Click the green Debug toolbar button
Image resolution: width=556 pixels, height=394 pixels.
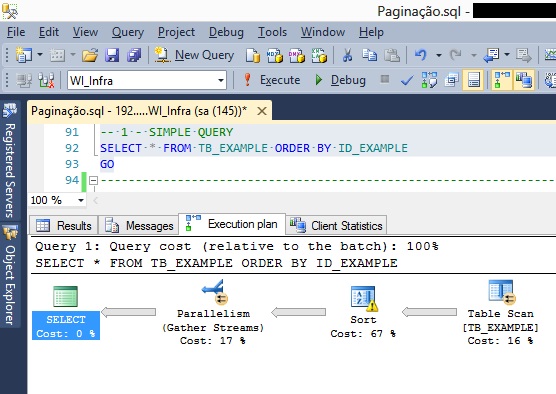[340, 80]
